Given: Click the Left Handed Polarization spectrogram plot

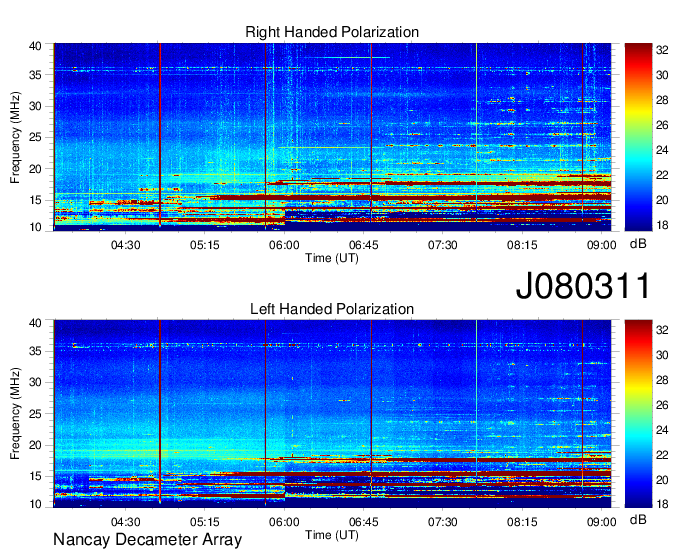Looking at the screenshot, I should (332, 414).
